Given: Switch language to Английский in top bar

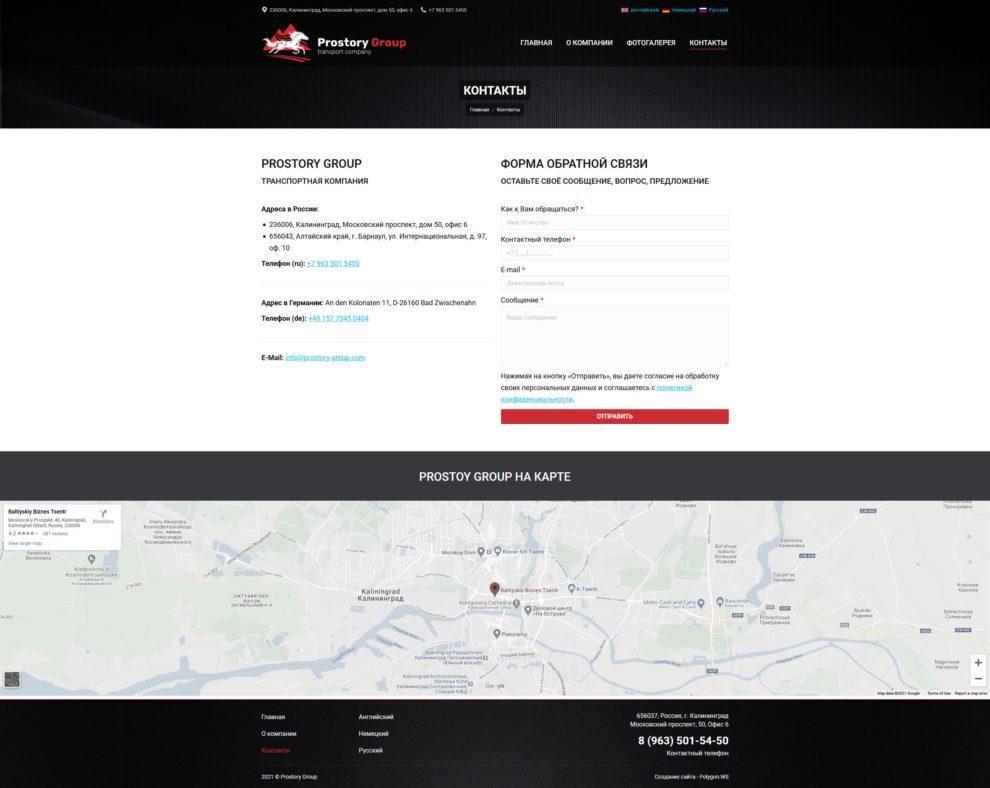Looking at the screenshot, I should [x=644, y=10].
